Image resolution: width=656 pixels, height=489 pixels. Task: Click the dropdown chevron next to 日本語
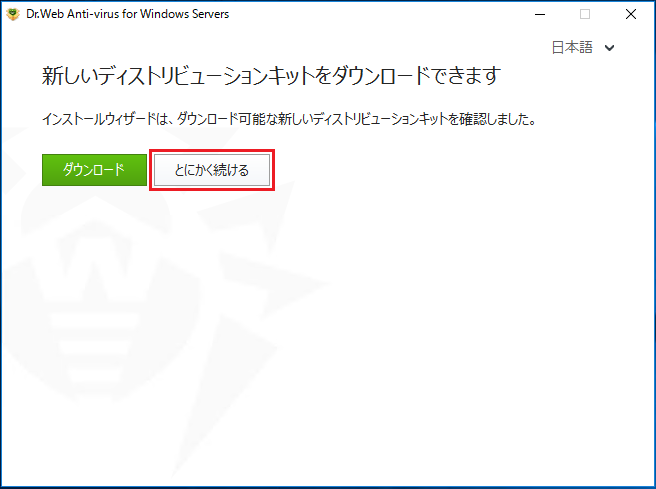pos(610,48)
